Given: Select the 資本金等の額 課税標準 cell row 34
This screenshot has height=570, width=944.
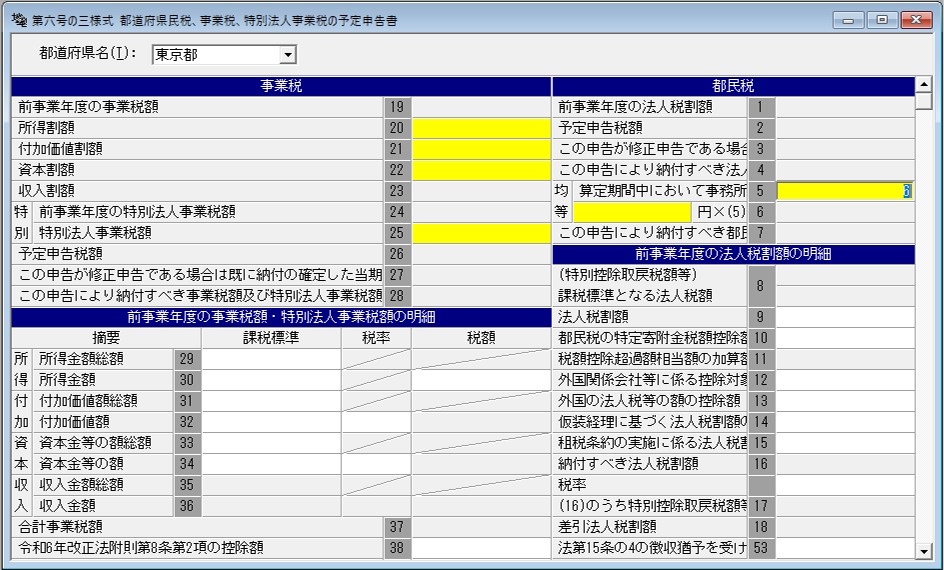Looking at the screenshot, I should tap(271, 465).
